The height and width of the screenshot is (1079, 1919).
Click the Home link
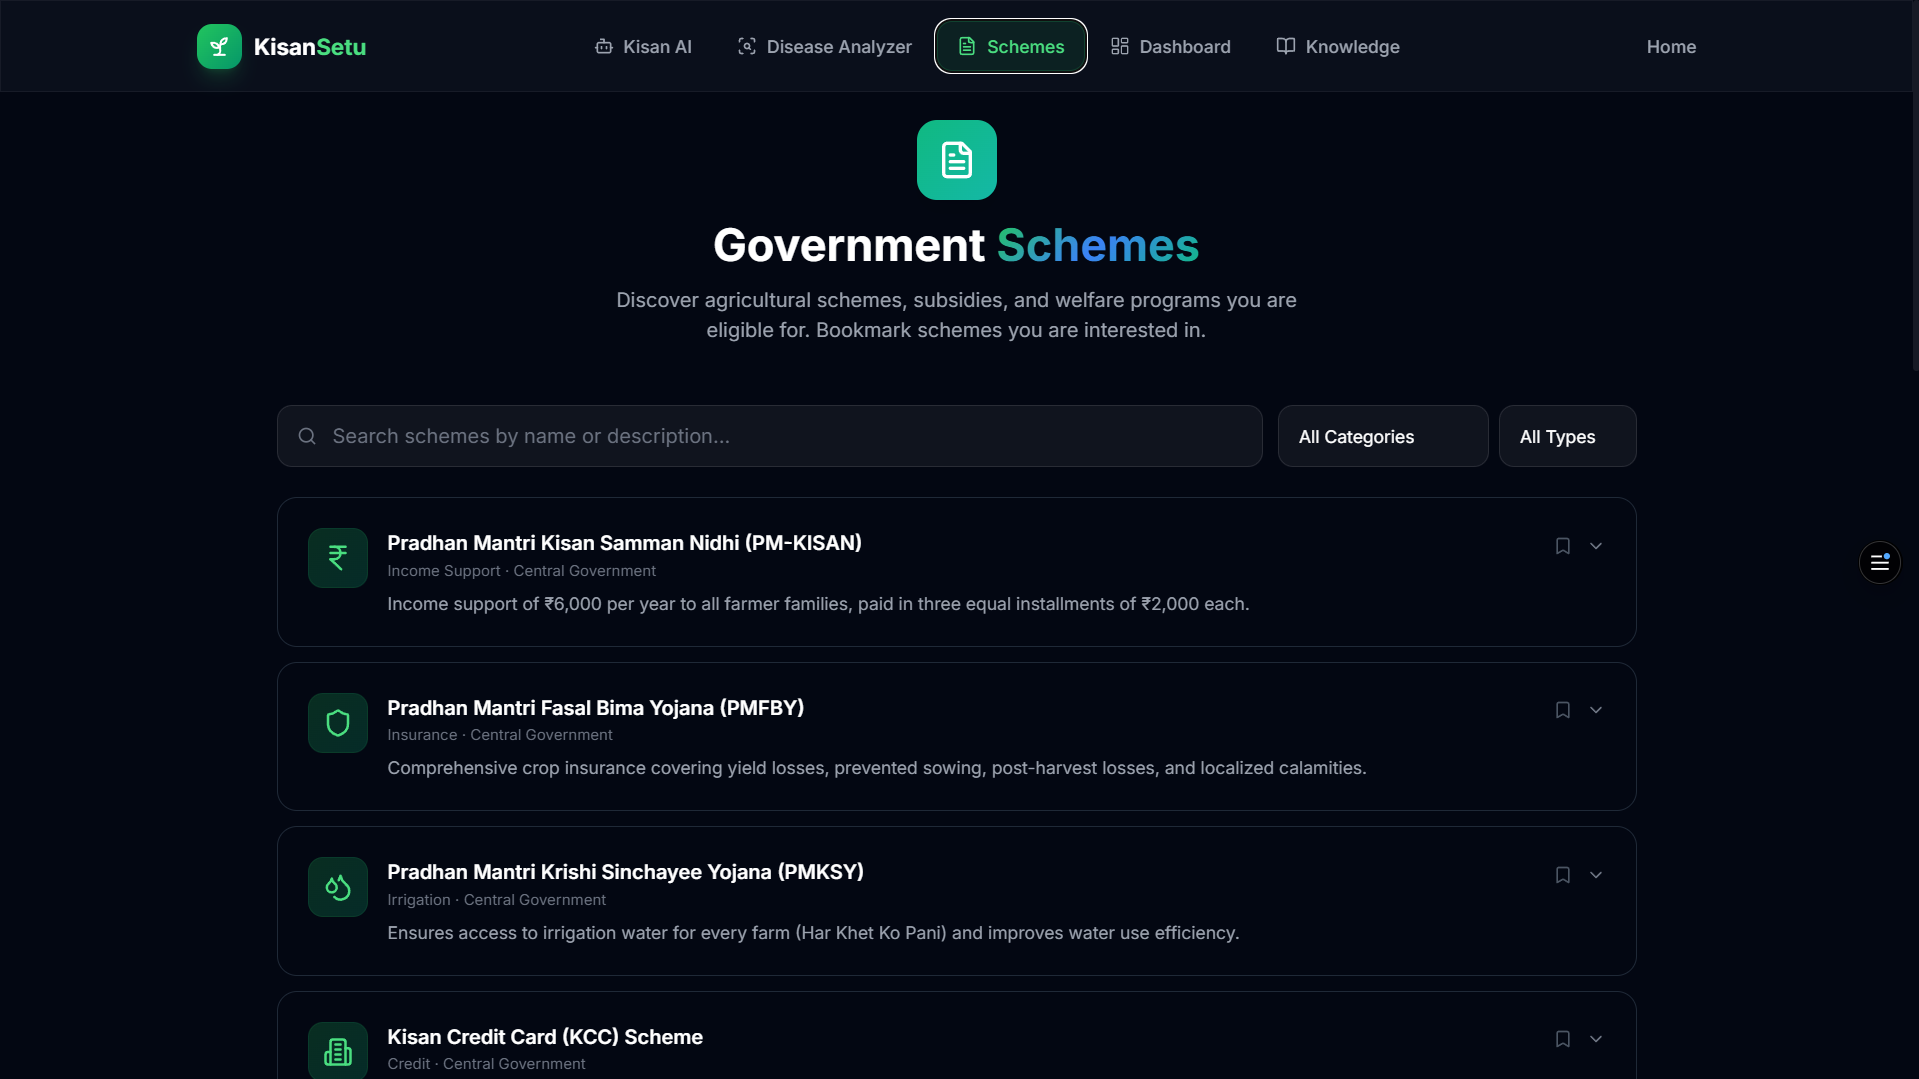click(1671, 46)
